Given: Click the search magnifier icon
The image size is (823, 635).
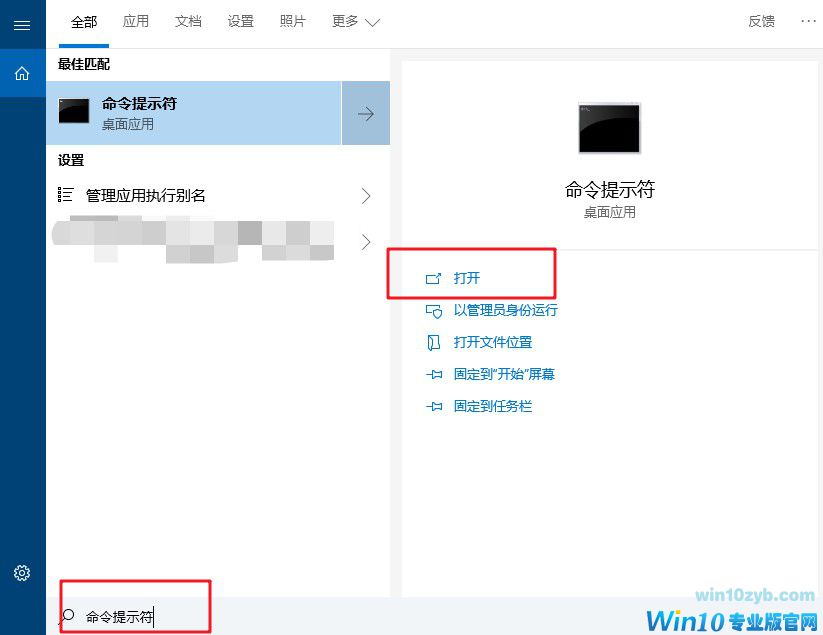Looking at the screenshot, I should point(68,616).
